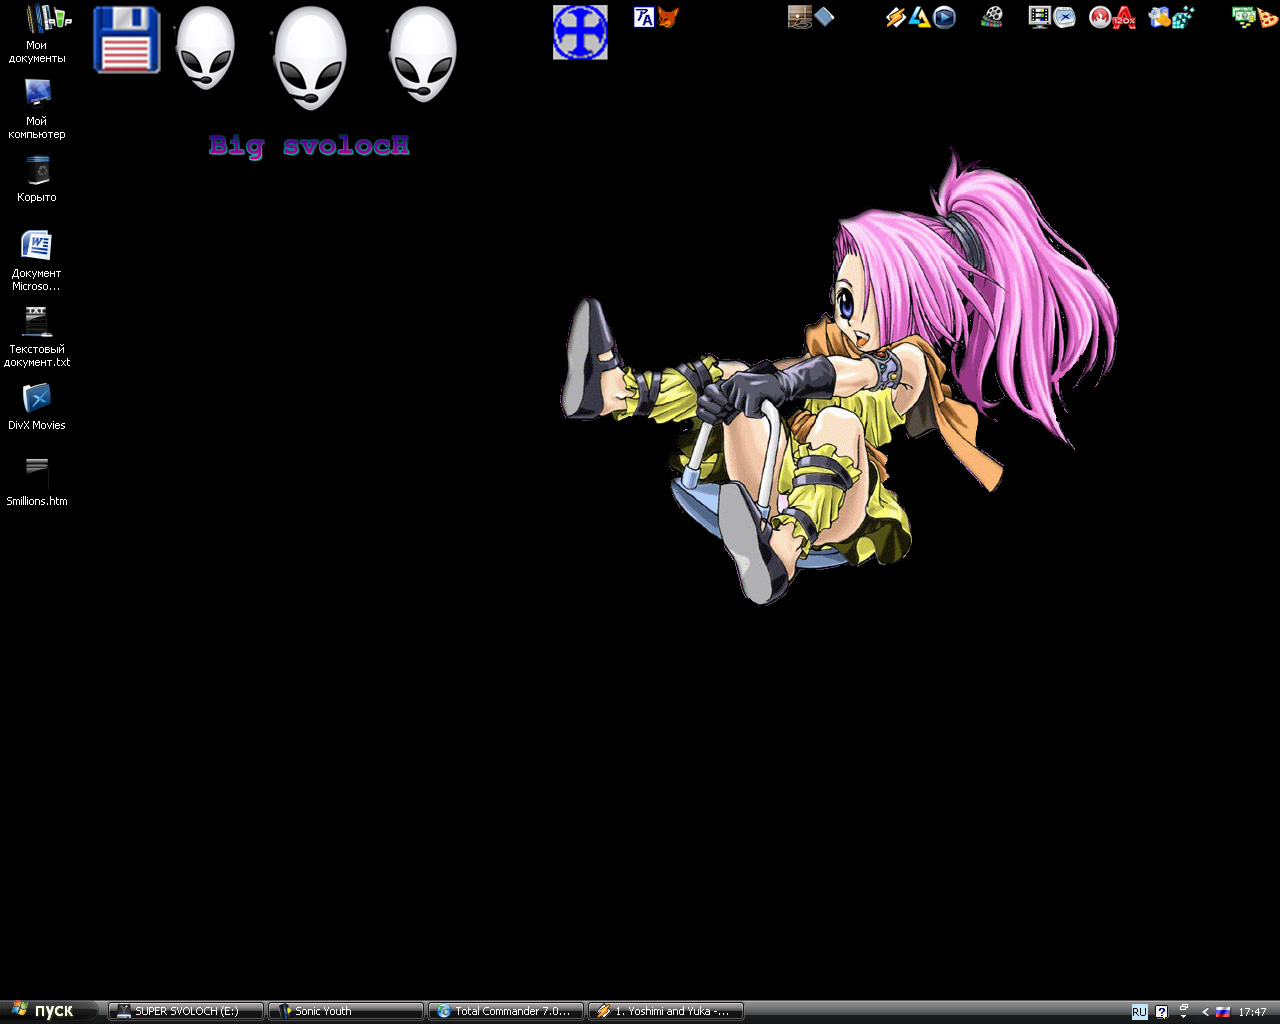Launch the monitor with filmstrip icon
The height and width of the screenshot is (1024, 1280).
click(1040, 17)
